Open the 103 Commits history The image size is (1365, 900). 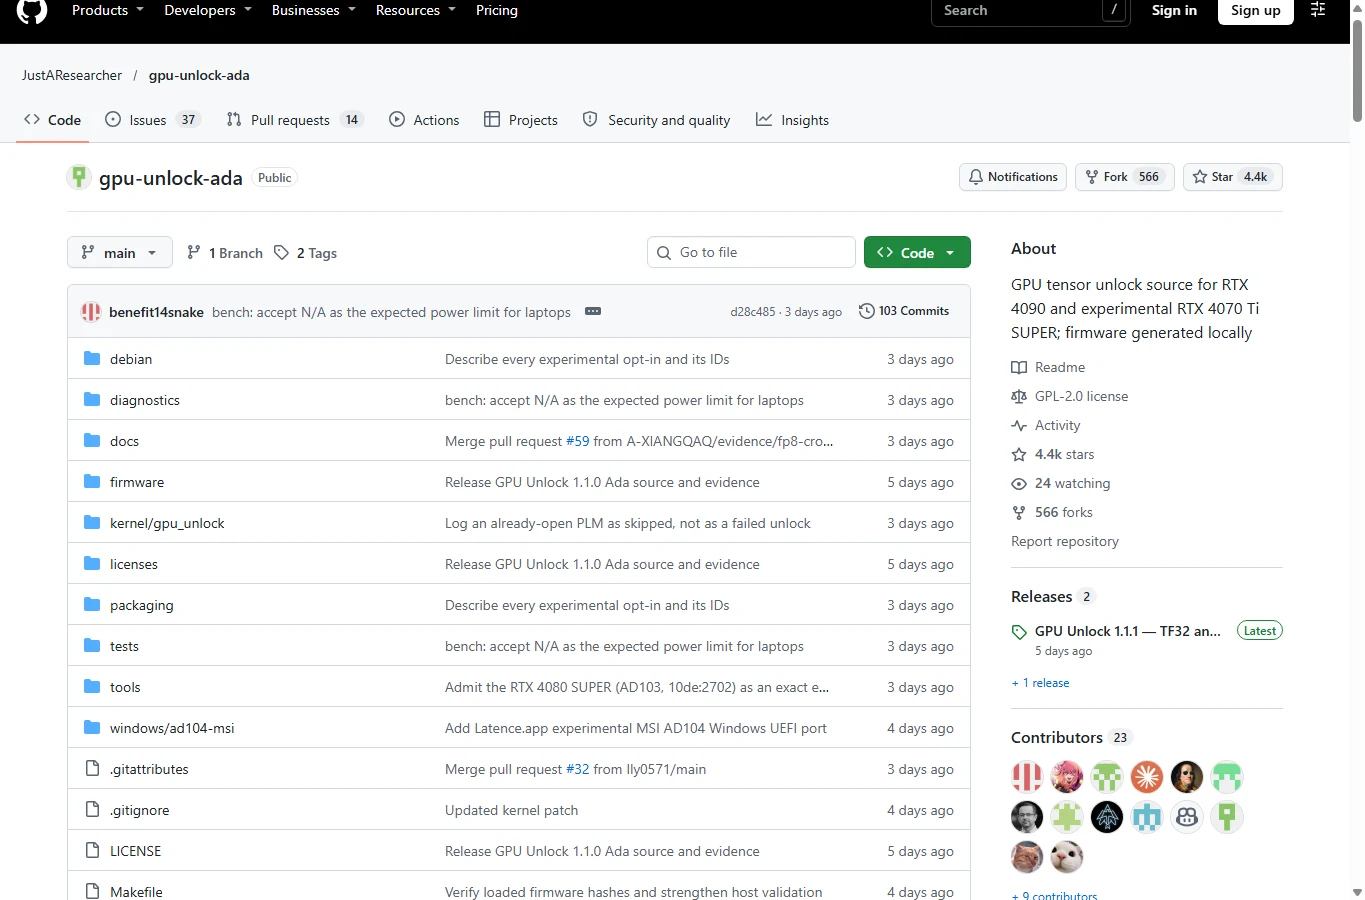click(x=904, y=311)
